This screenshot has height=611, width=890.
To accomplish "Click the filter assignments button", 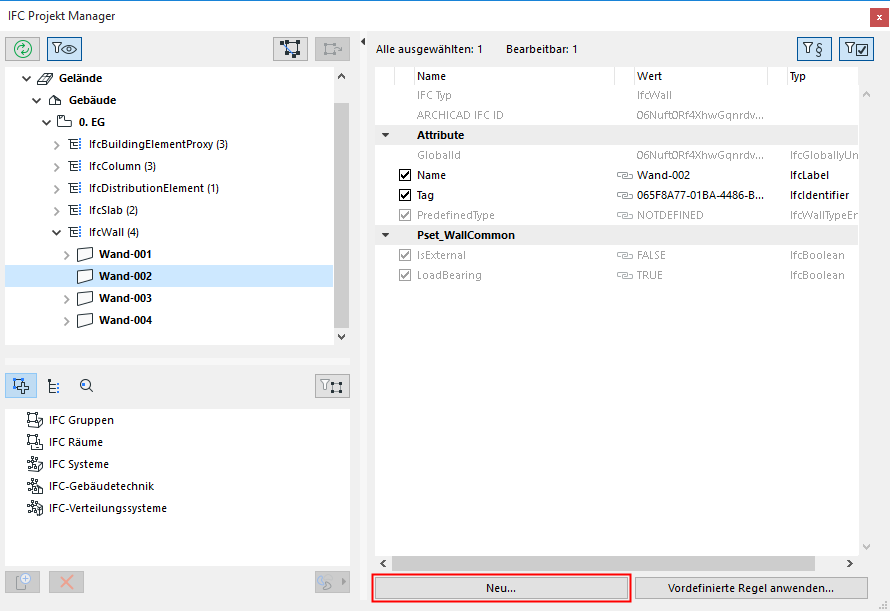I will pyautogui.click(x=332, y=386).
